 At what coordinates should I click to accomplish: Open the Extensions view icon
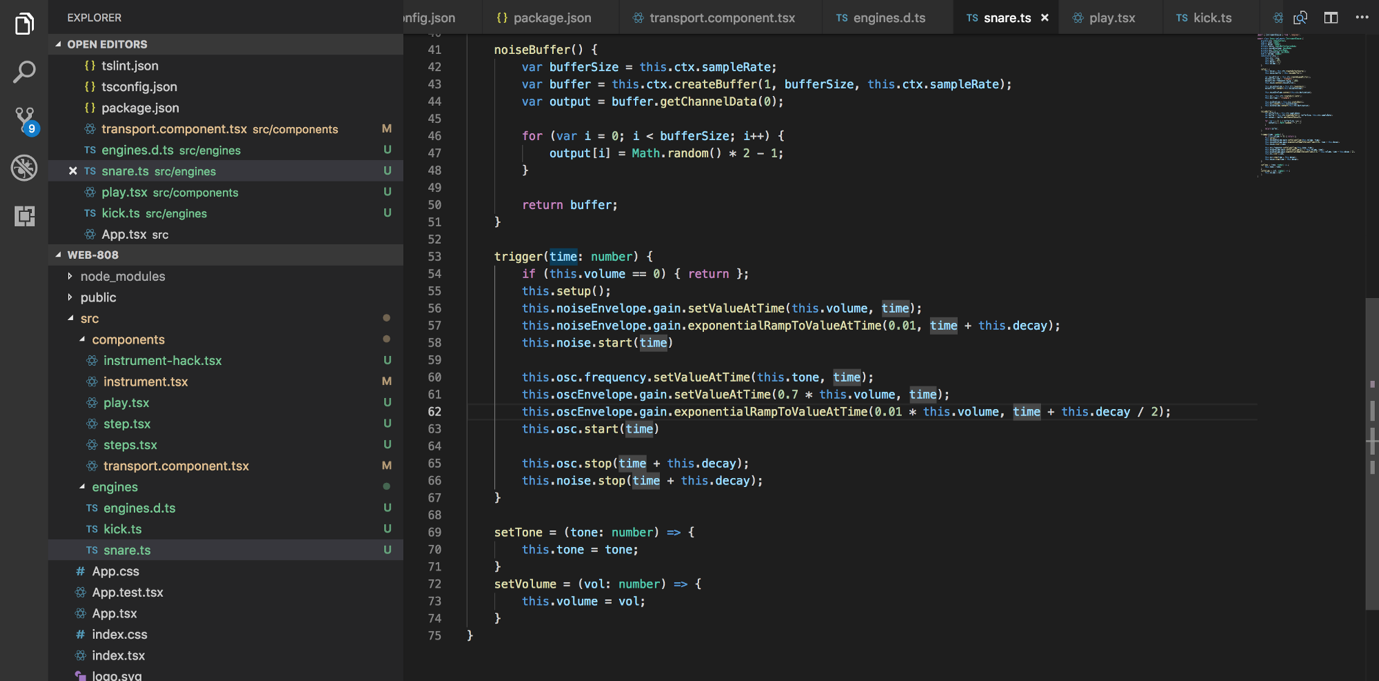[x=24, y=216]
